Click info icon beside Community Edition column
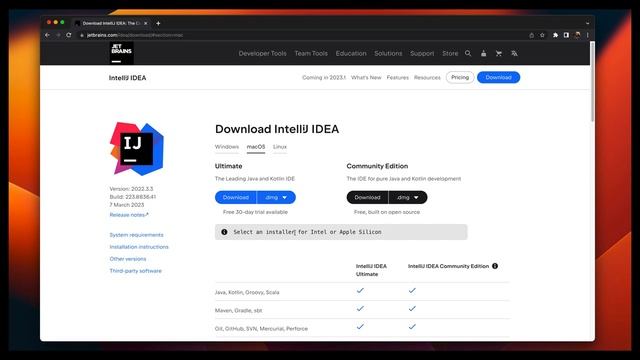The image size is (640, 360). coord(495,266)
